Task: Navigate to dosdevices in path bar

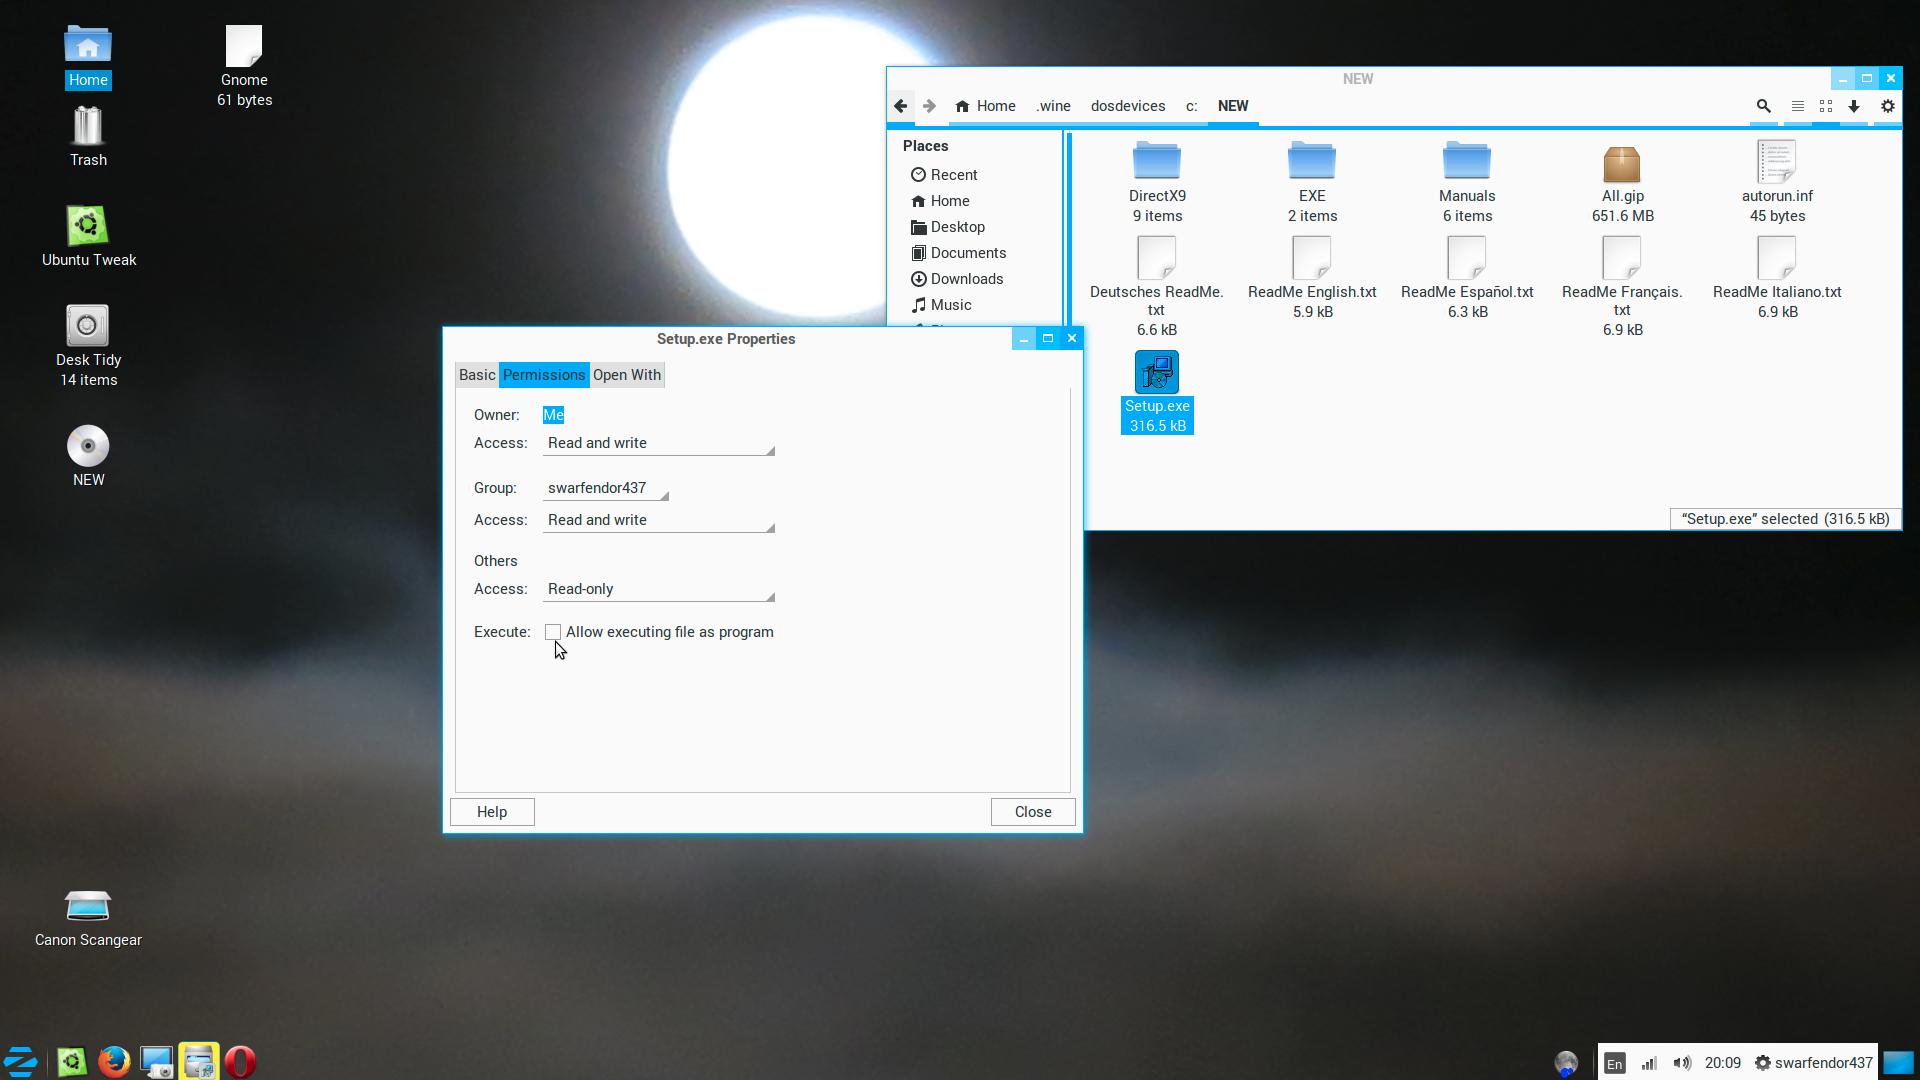Action: 1127,106
